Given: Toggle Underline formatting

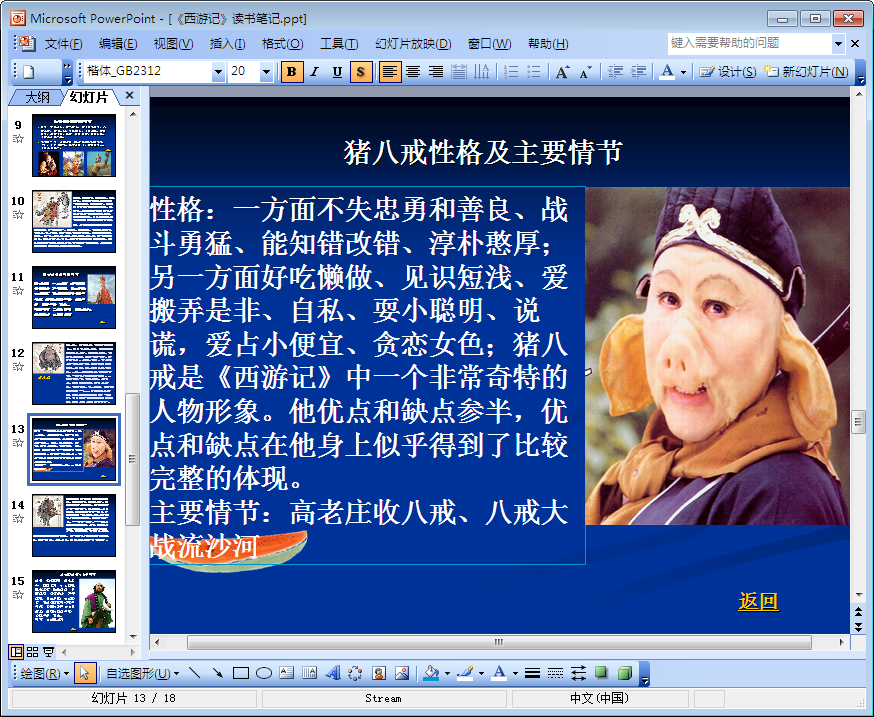Looking at the screenshot, I should [x=337, y=71].
